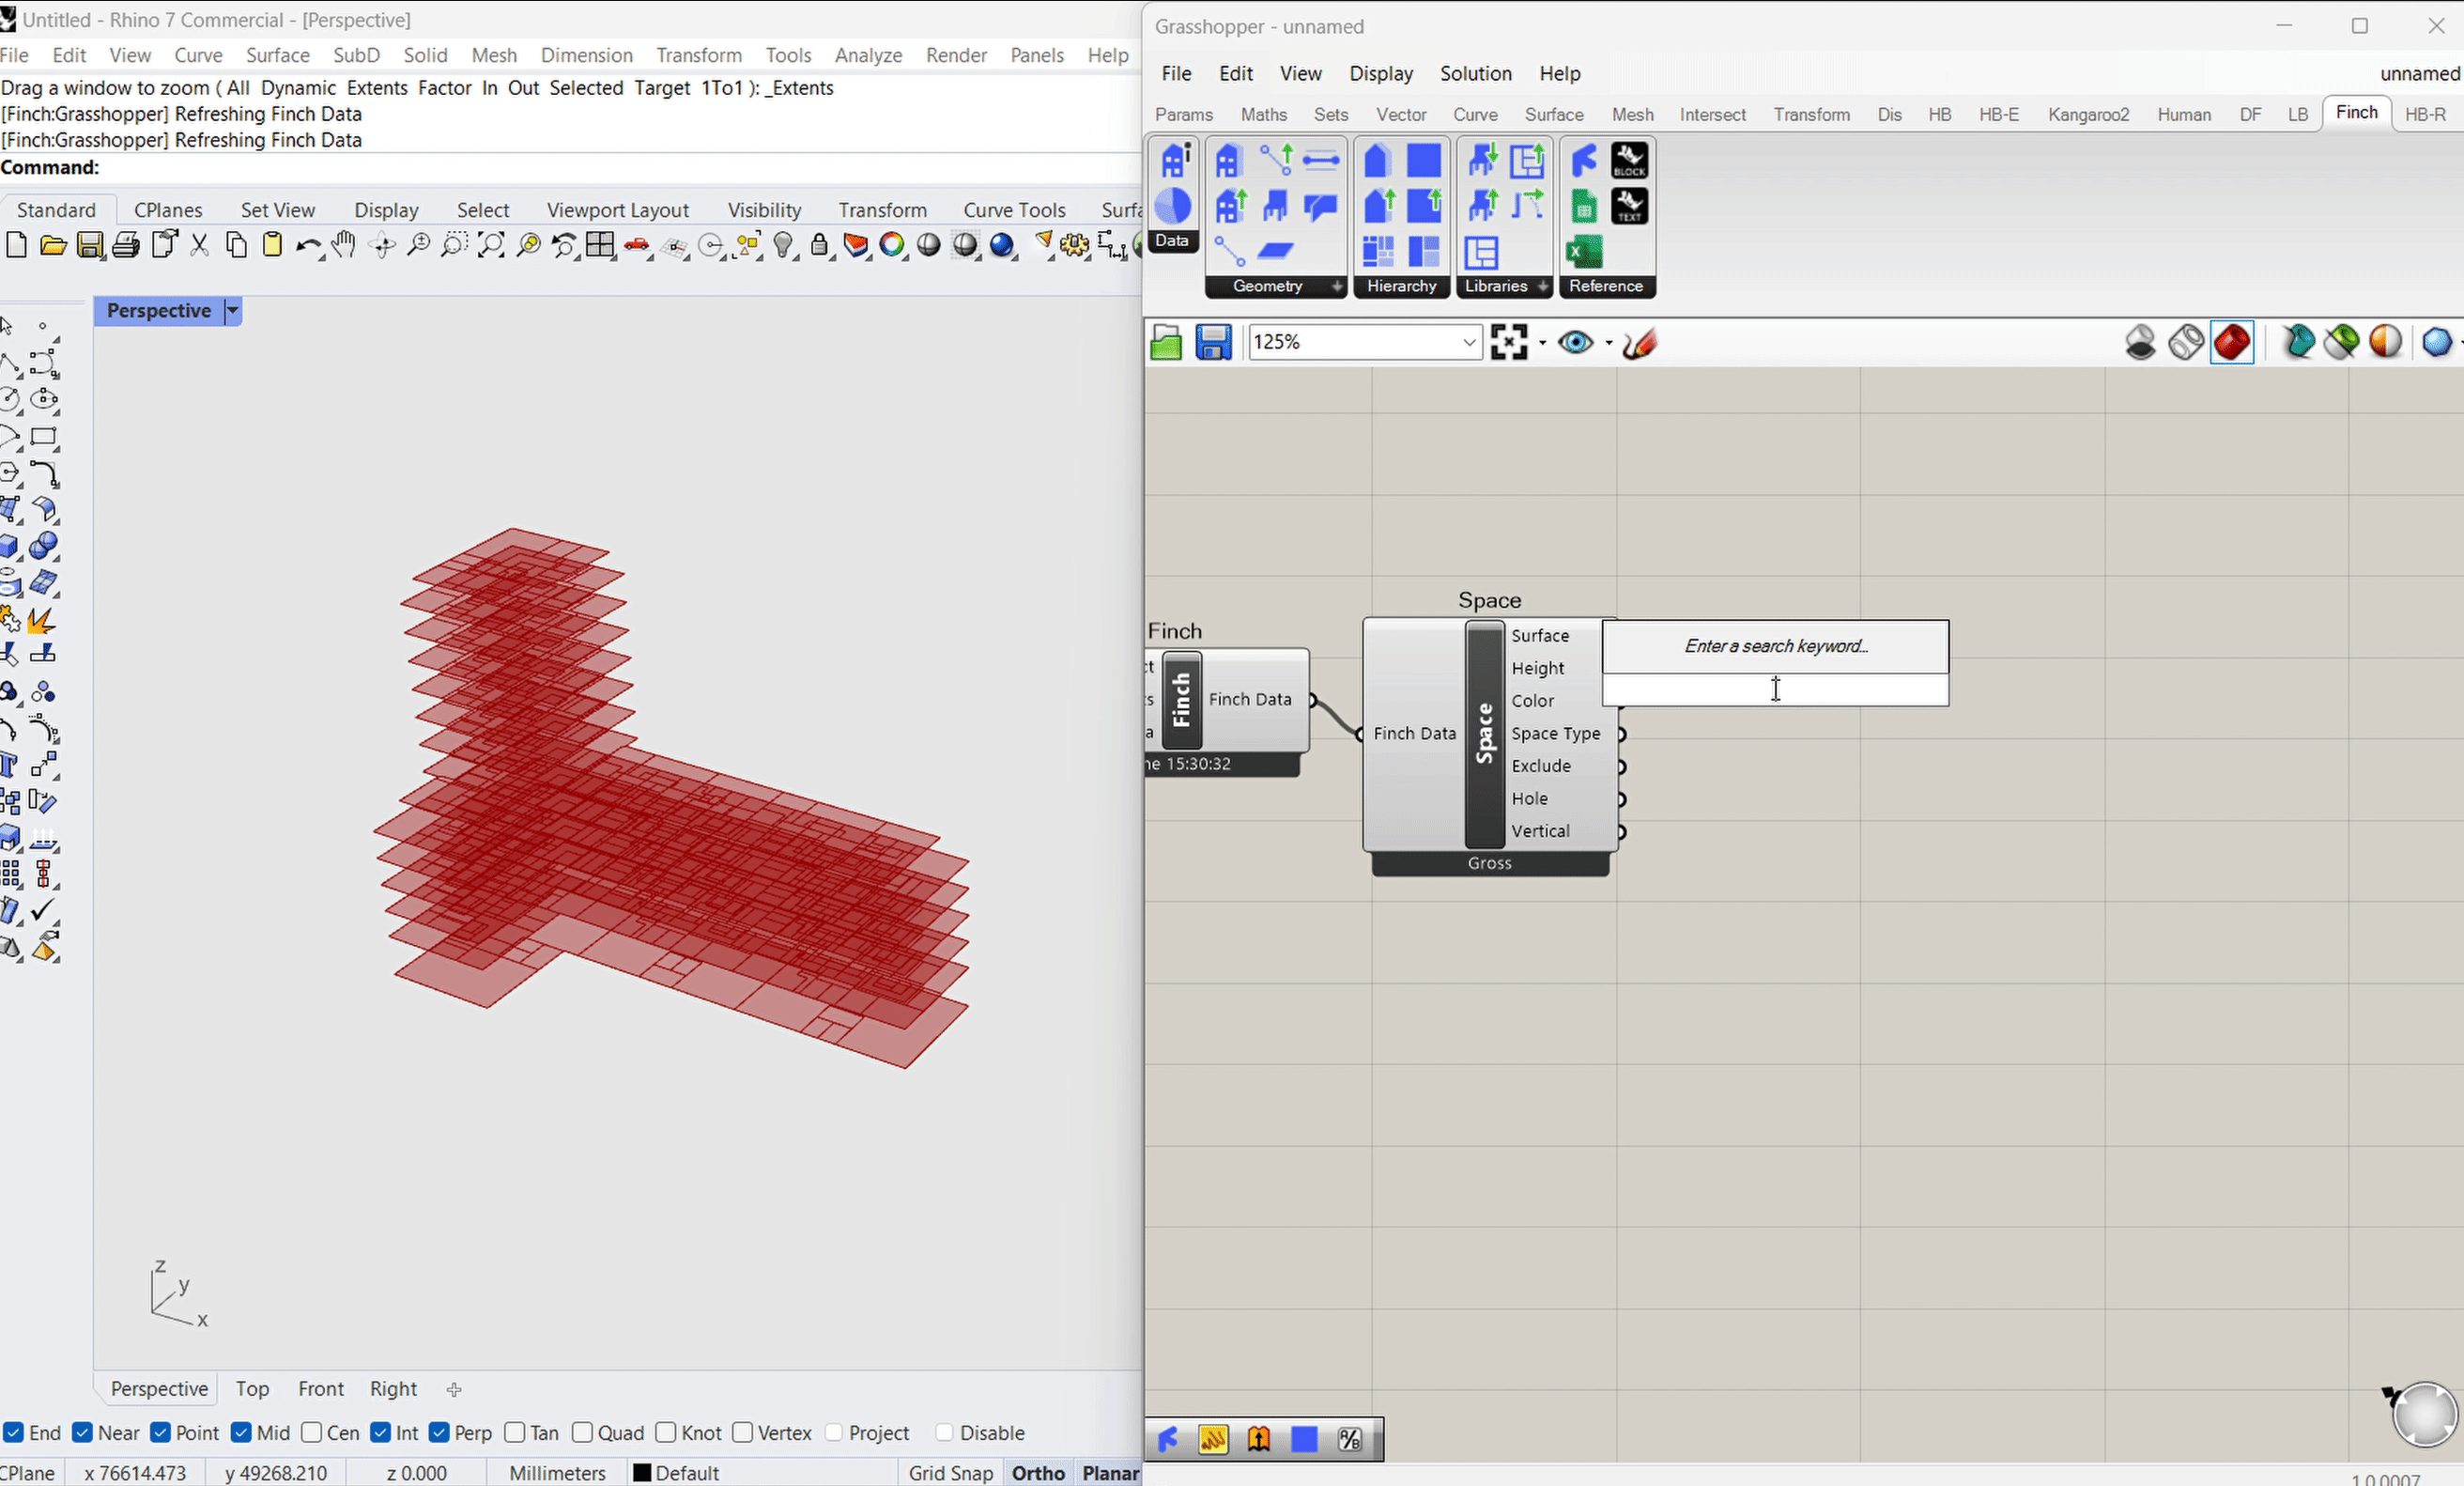This screenshot has width=2464, height=1486.
Task: Click the Excel reference component icon
Action: (x=1585, y=252)
